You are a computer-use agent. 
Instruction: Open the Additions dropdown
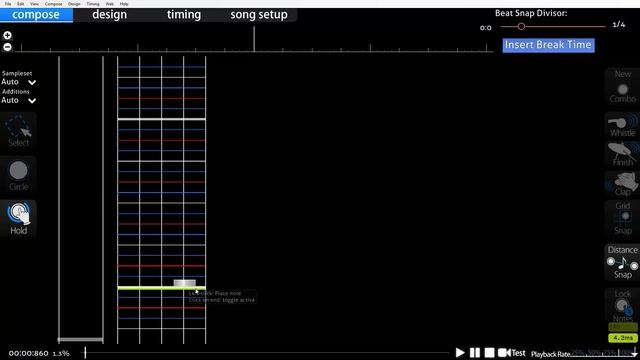[x=18, y=100]
